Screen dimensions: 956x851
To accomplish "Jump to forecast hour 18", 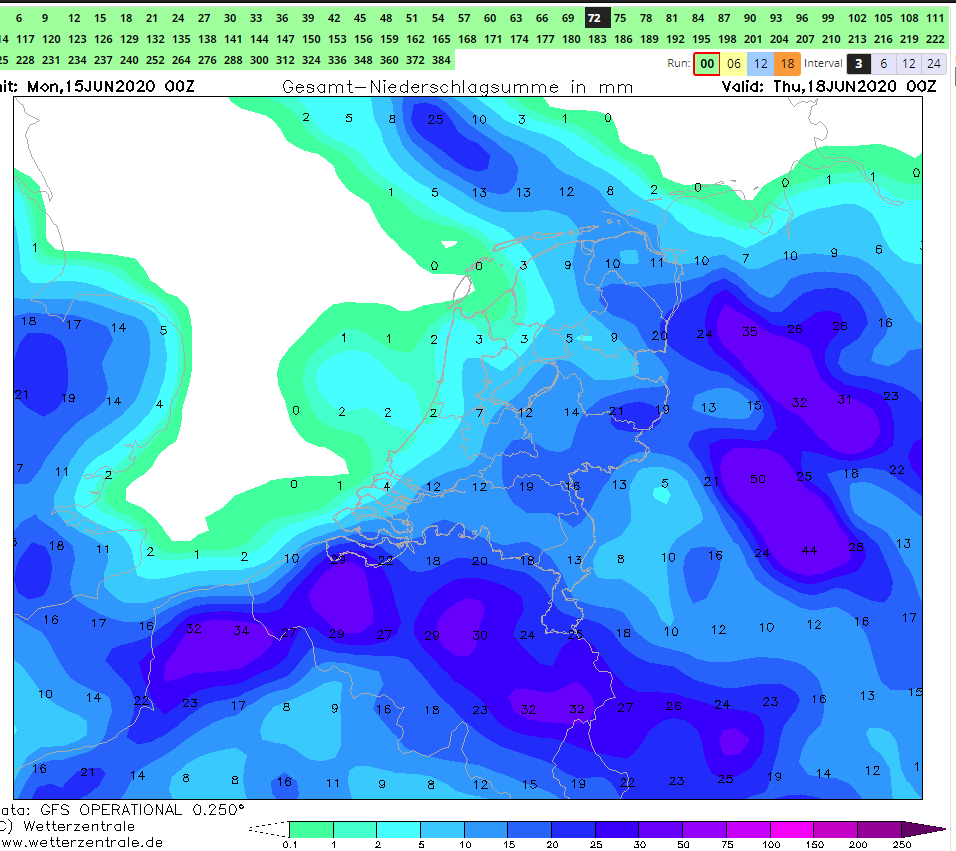I will point(126,18).
